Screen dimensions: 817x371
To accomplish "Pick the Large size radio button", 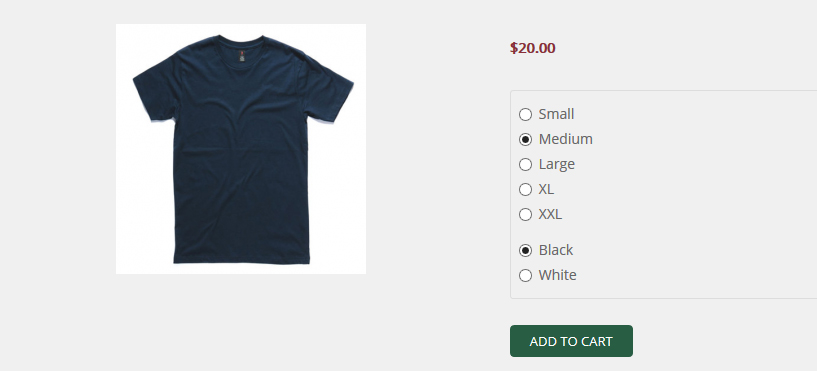I will coord(525,164).
